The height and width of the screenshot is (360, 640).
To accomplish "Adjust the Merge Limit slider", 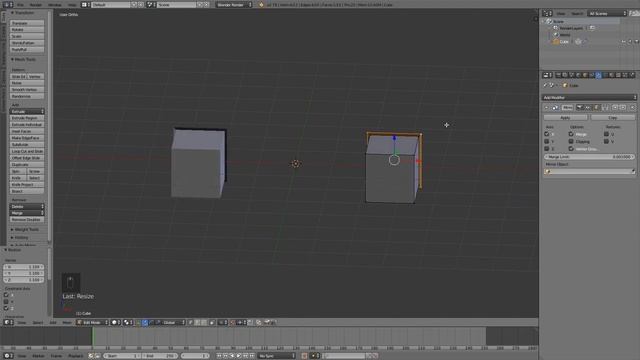I will [x=589, y=157].
